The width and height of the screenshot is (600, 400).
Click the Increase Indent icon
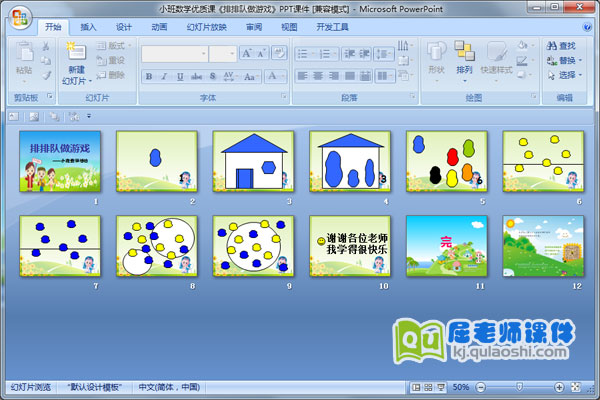pyautogui.click(x=364, y=54)
